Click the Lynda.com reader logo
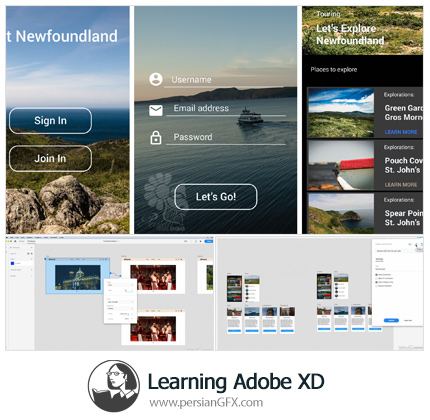This screenshot has width=430, height=420. point(114,386)
